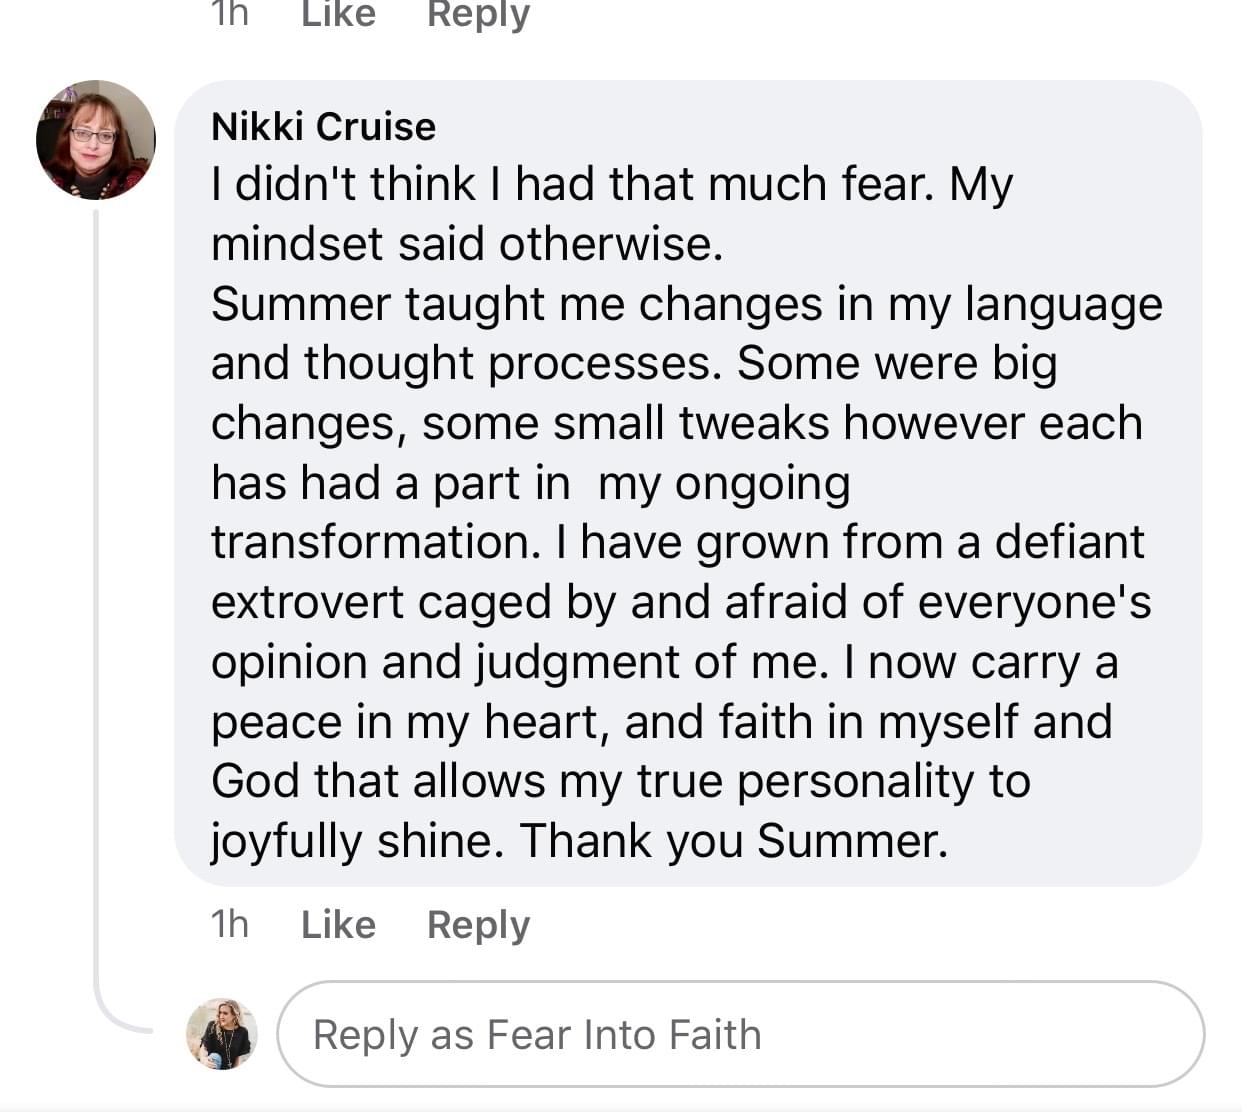Reply to Nikki Cruise's comment
This screenshot has width=1242, height=1112.
coord(478,924)
